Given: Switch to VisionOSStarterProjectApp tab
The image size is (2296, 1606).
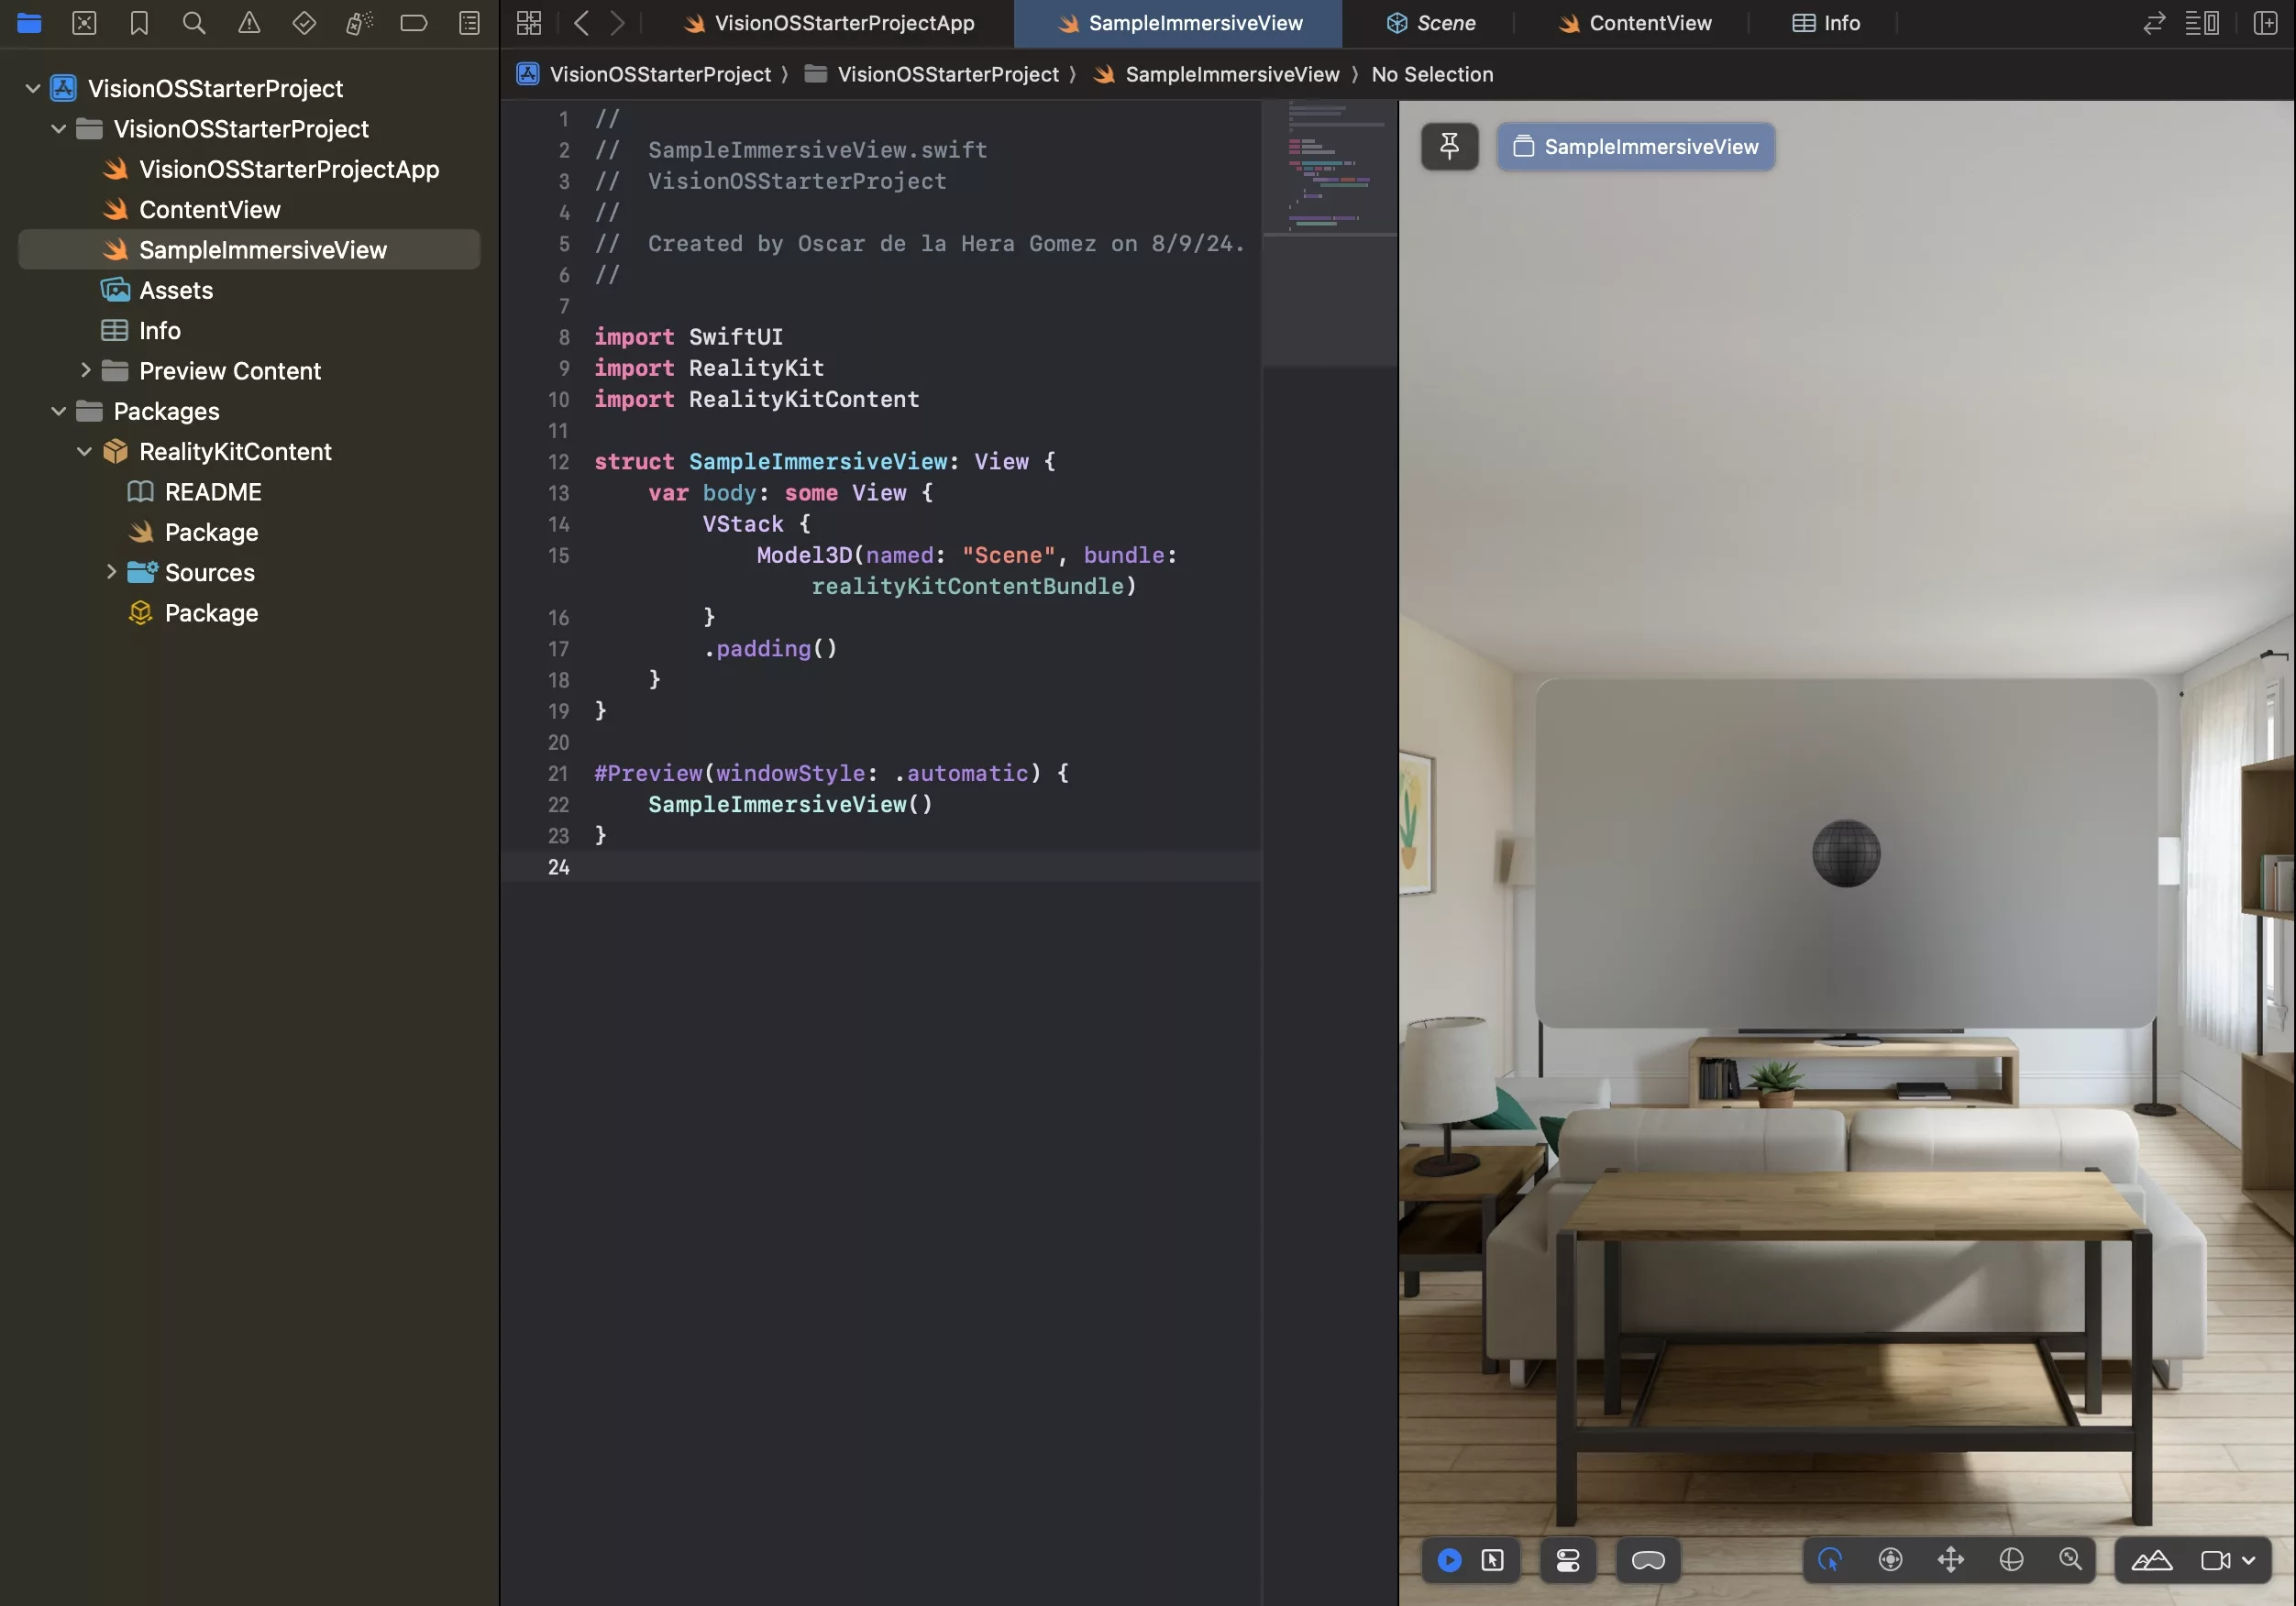Looking at the screenshot, I should coord(829,23).
